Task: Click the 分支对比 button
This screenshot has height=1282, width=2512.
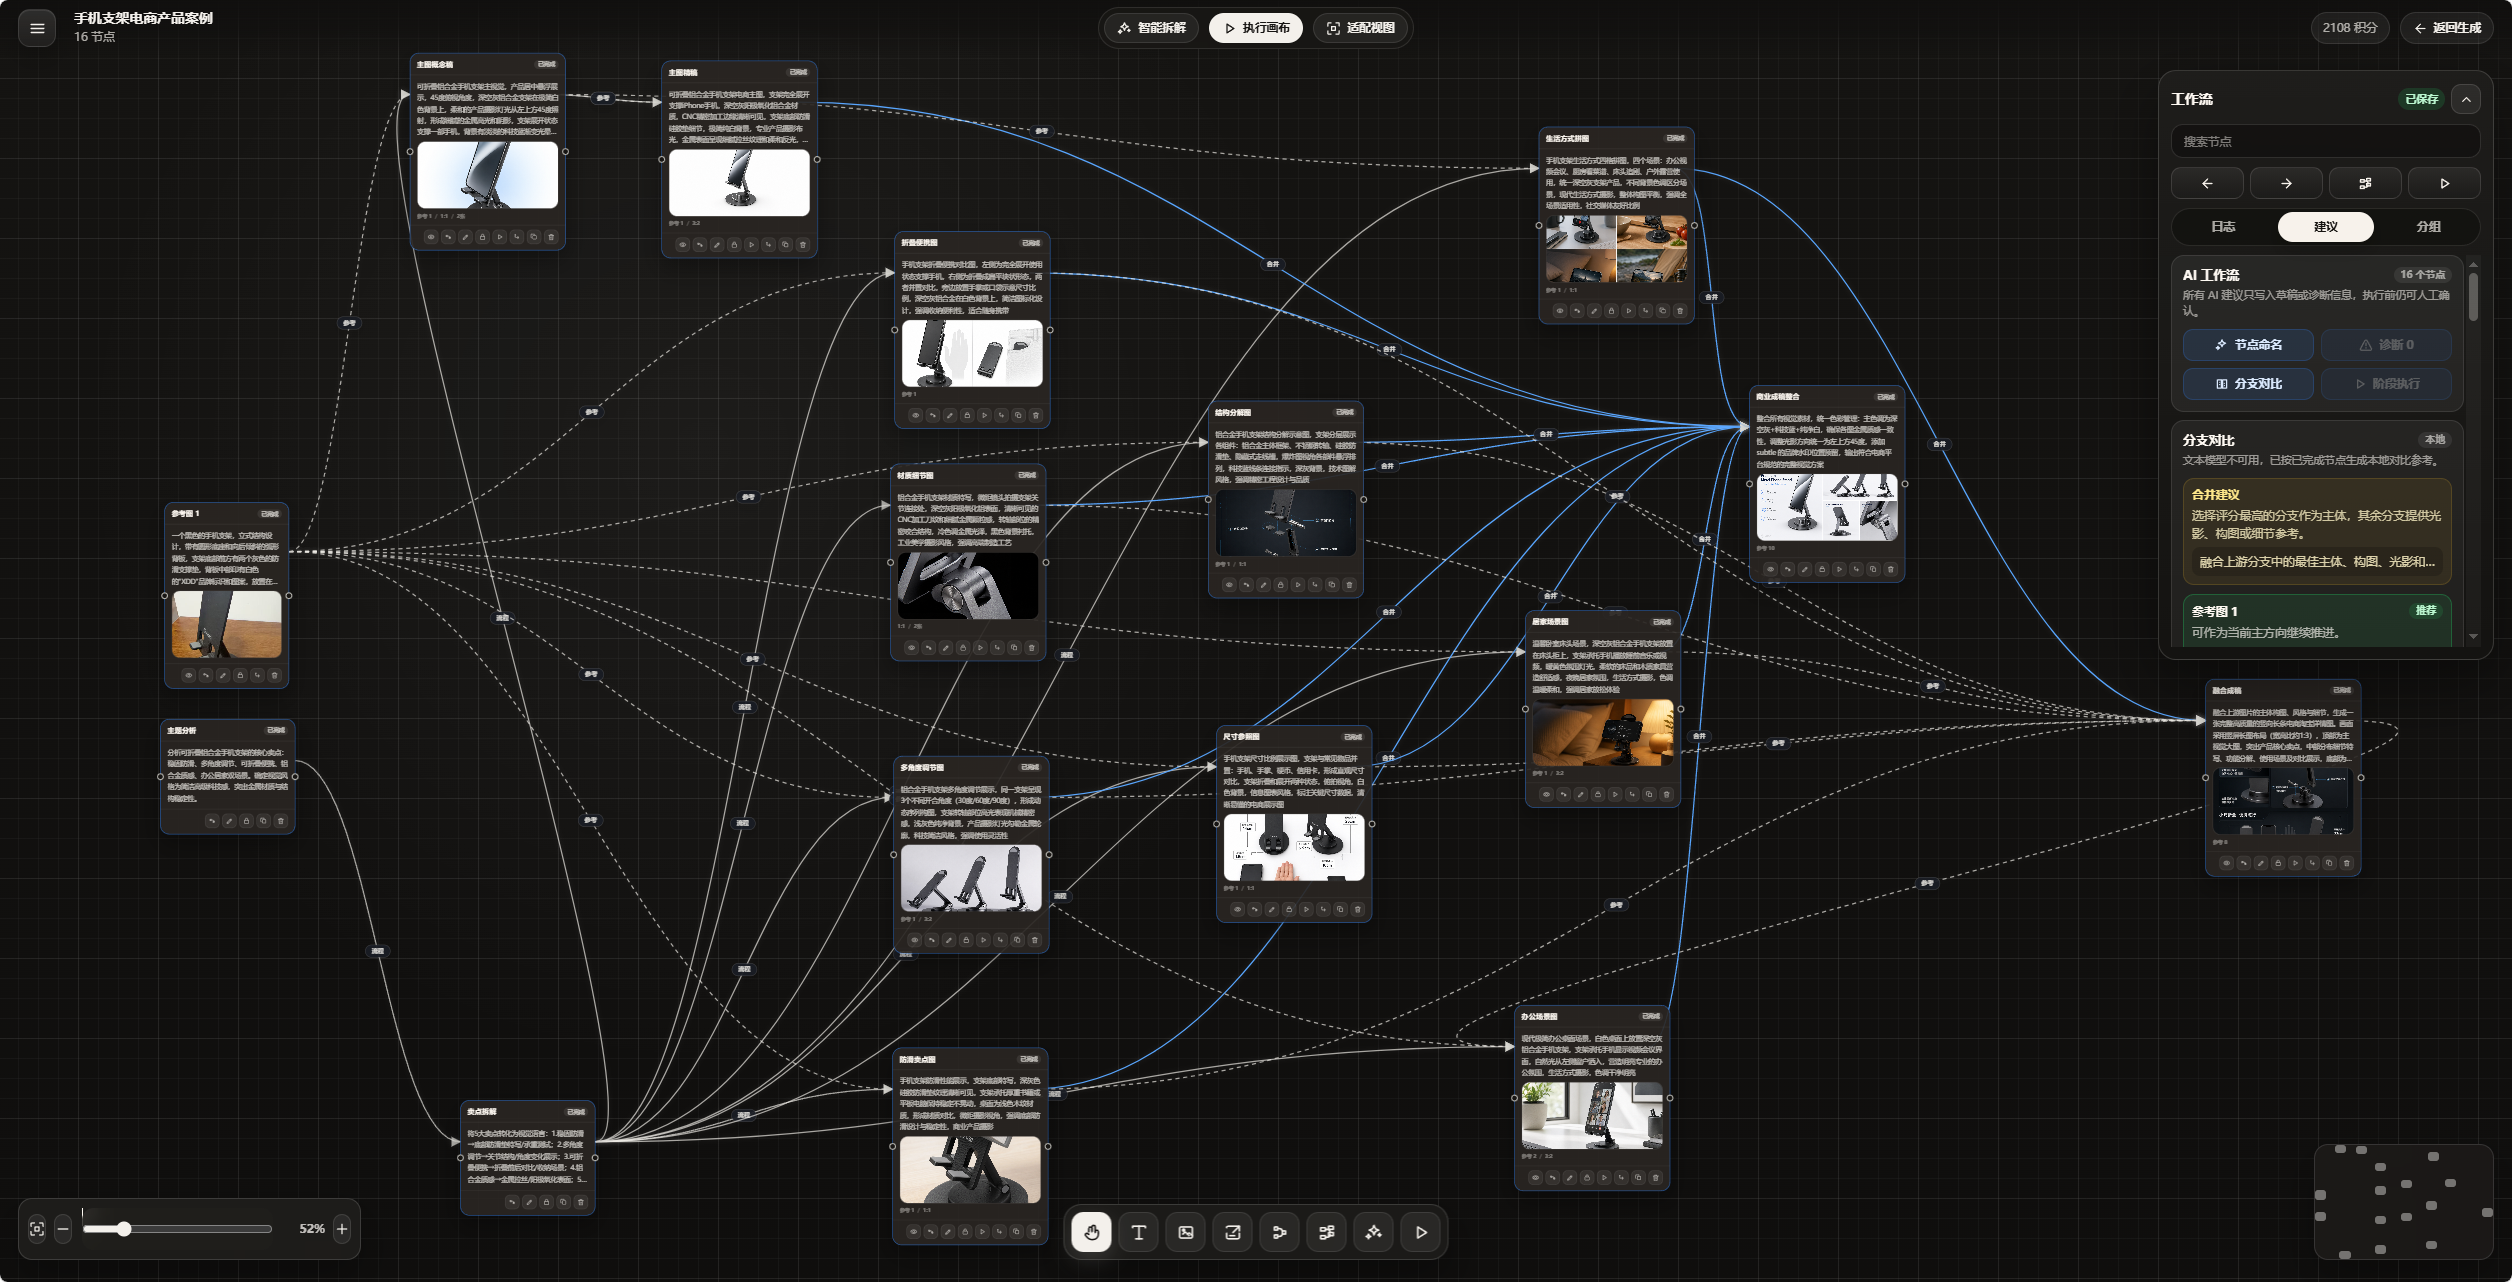Action: tap(2248, 384)
